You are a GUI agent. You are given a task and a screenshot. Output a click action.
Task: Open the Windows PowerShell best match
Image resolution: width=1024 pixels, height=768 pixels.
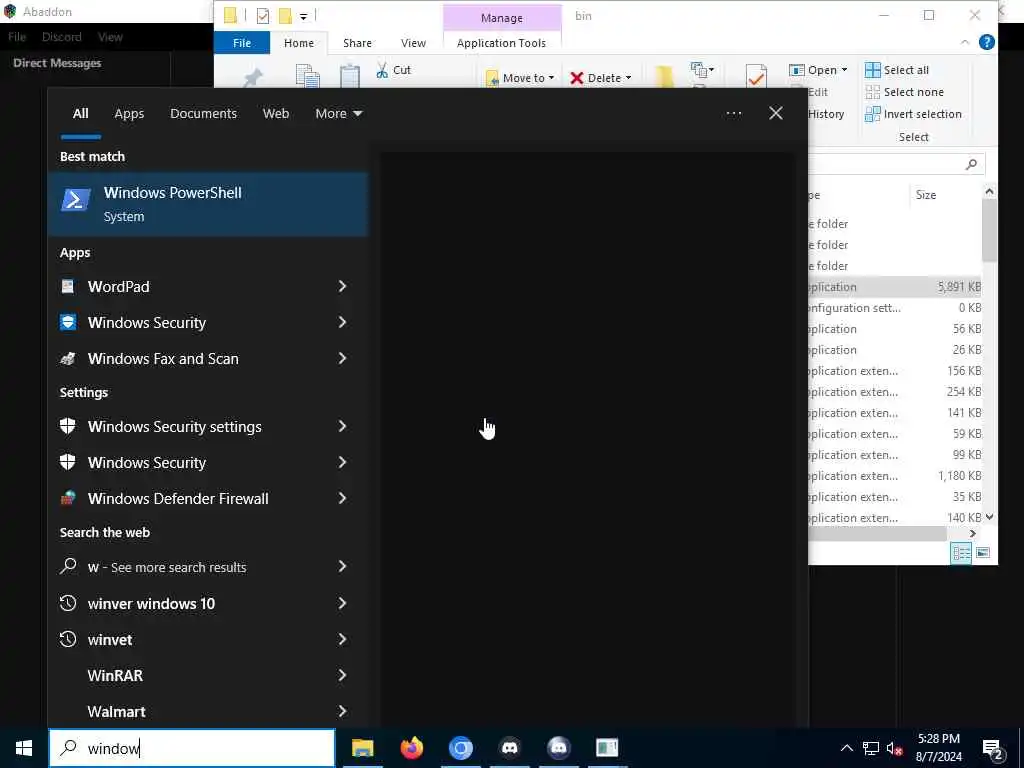tap(208, 204)
